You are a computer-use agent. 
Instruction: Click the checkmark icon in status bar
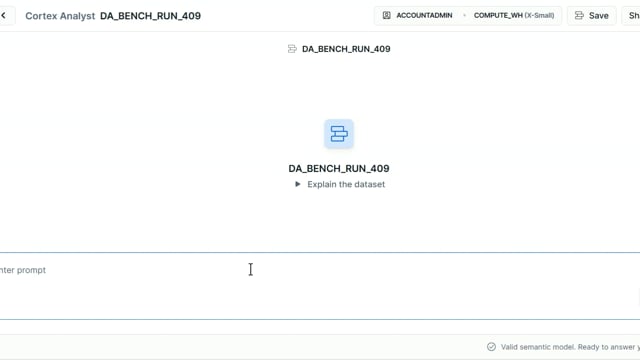(491, 347)
